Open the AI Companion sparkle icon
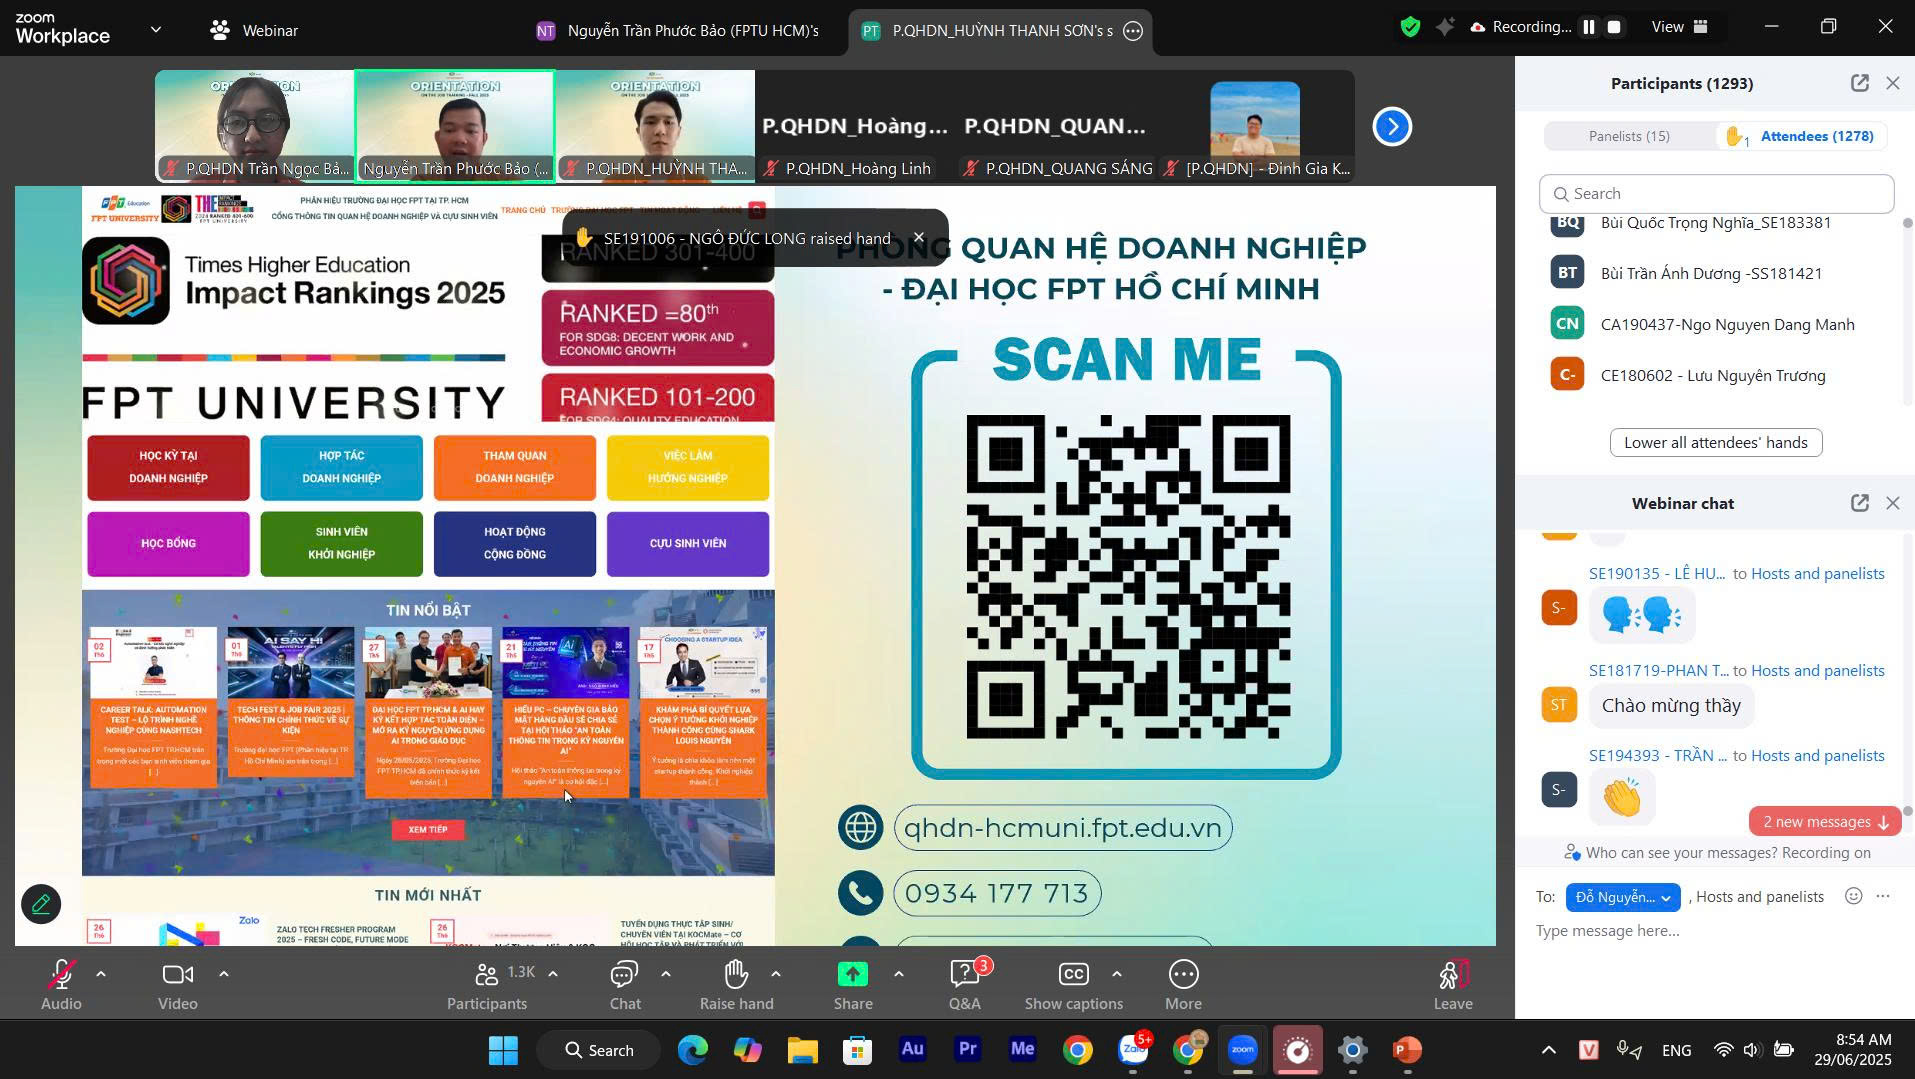Image resolution: width=1915 pixels, height=1079 pixels. click(1444, 28)
